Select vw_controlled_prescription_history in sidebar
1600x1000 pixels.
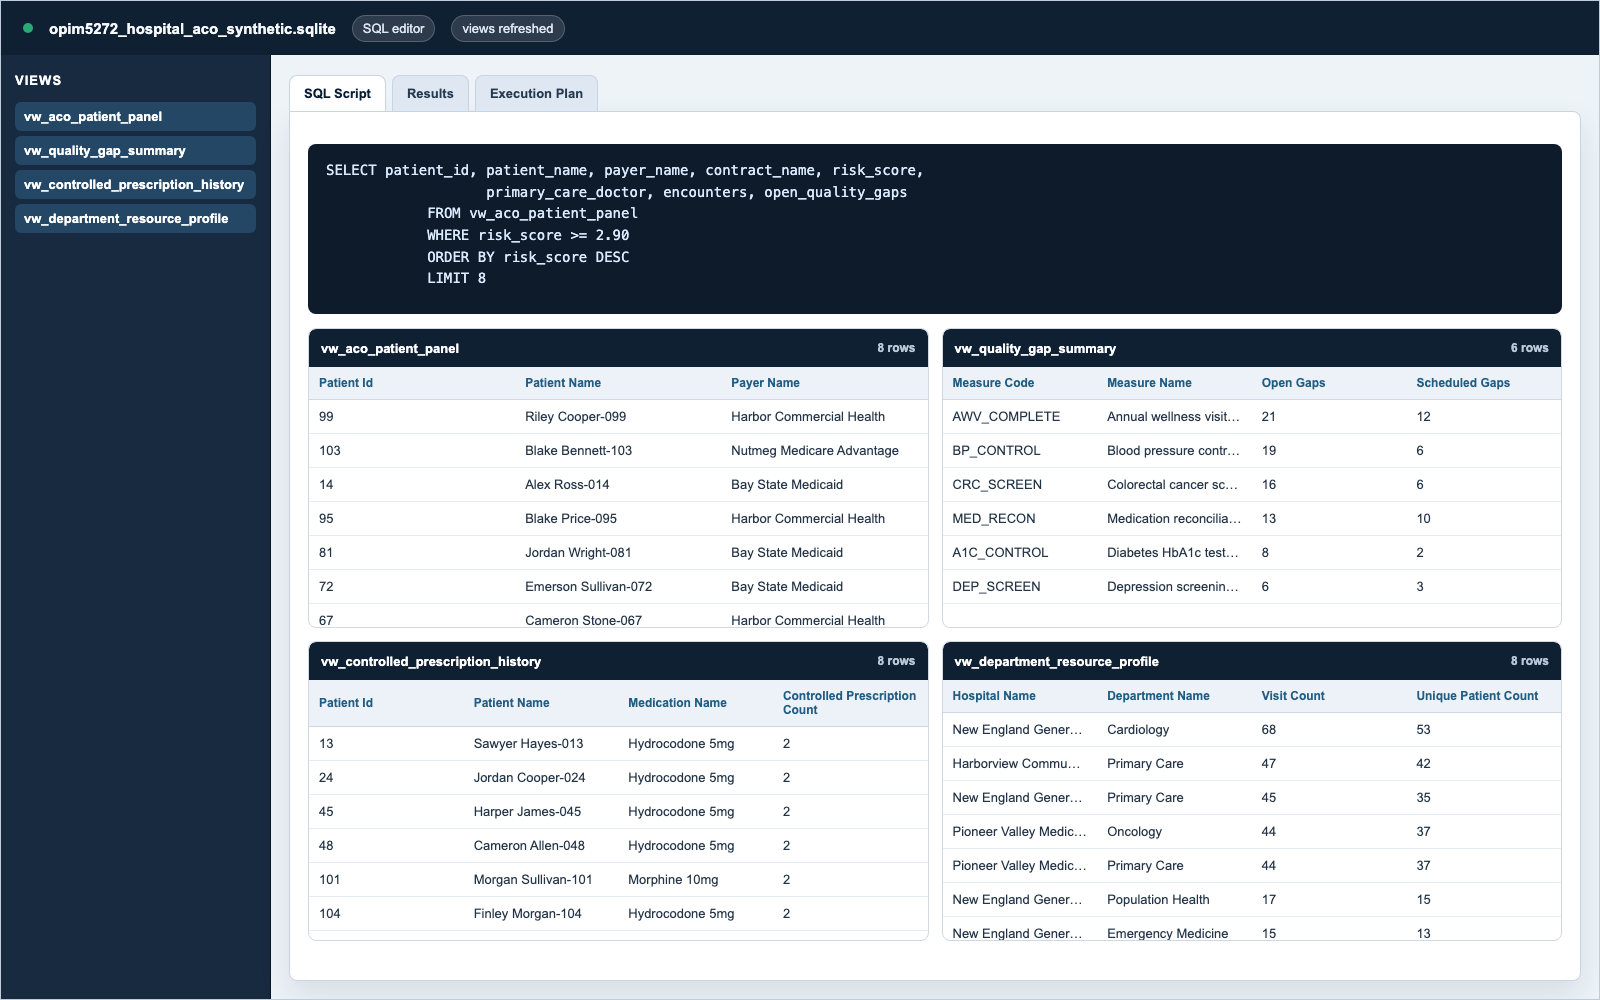(135, 184)
